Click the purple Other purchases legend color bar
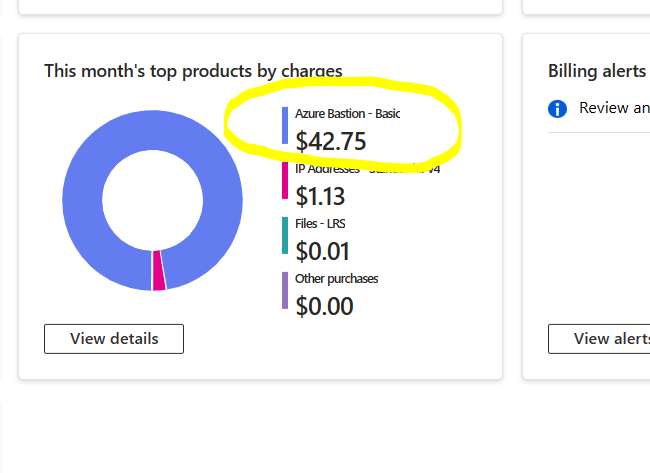Image resolution: width=650 pixels, height=473 pixels. click(285, 290)
